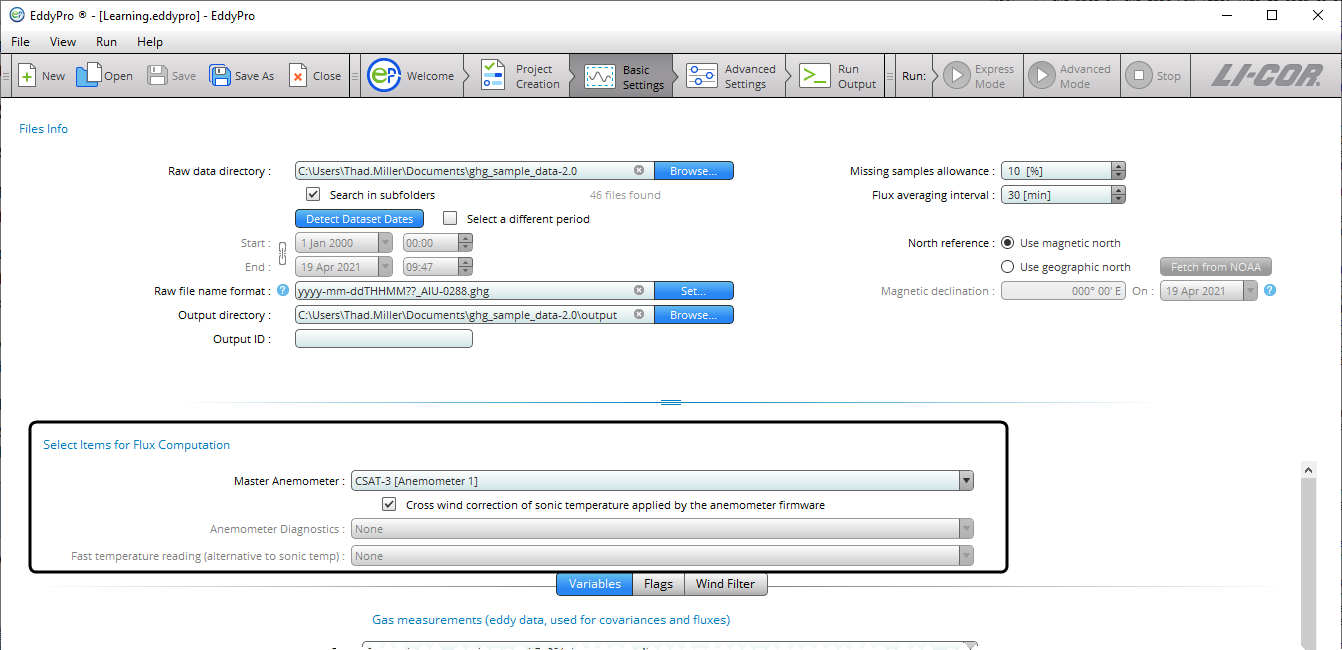This screenshot has height=650, width=1342.
Task: Click Set... for raw file name format
Action: pos(693,291)
